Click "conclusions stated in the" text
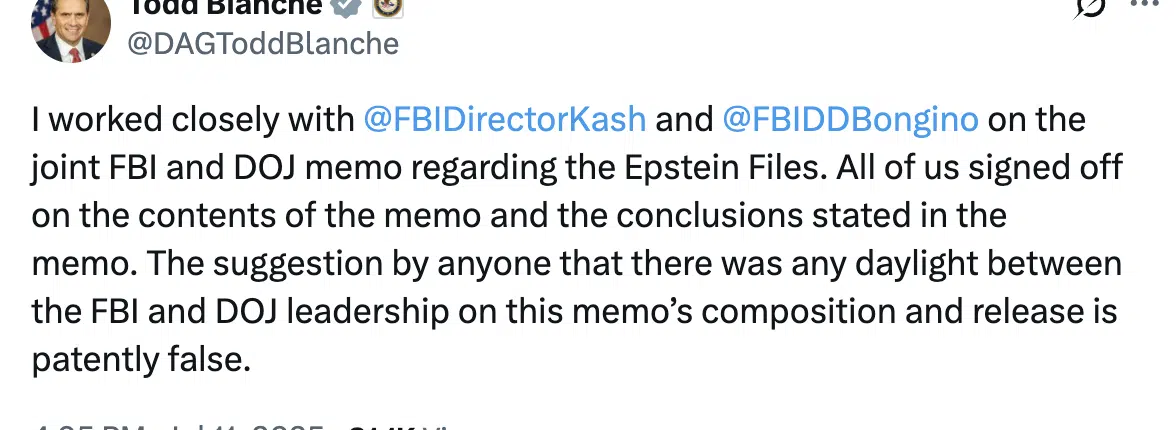 pyautogui.click(x=812, y=216)
